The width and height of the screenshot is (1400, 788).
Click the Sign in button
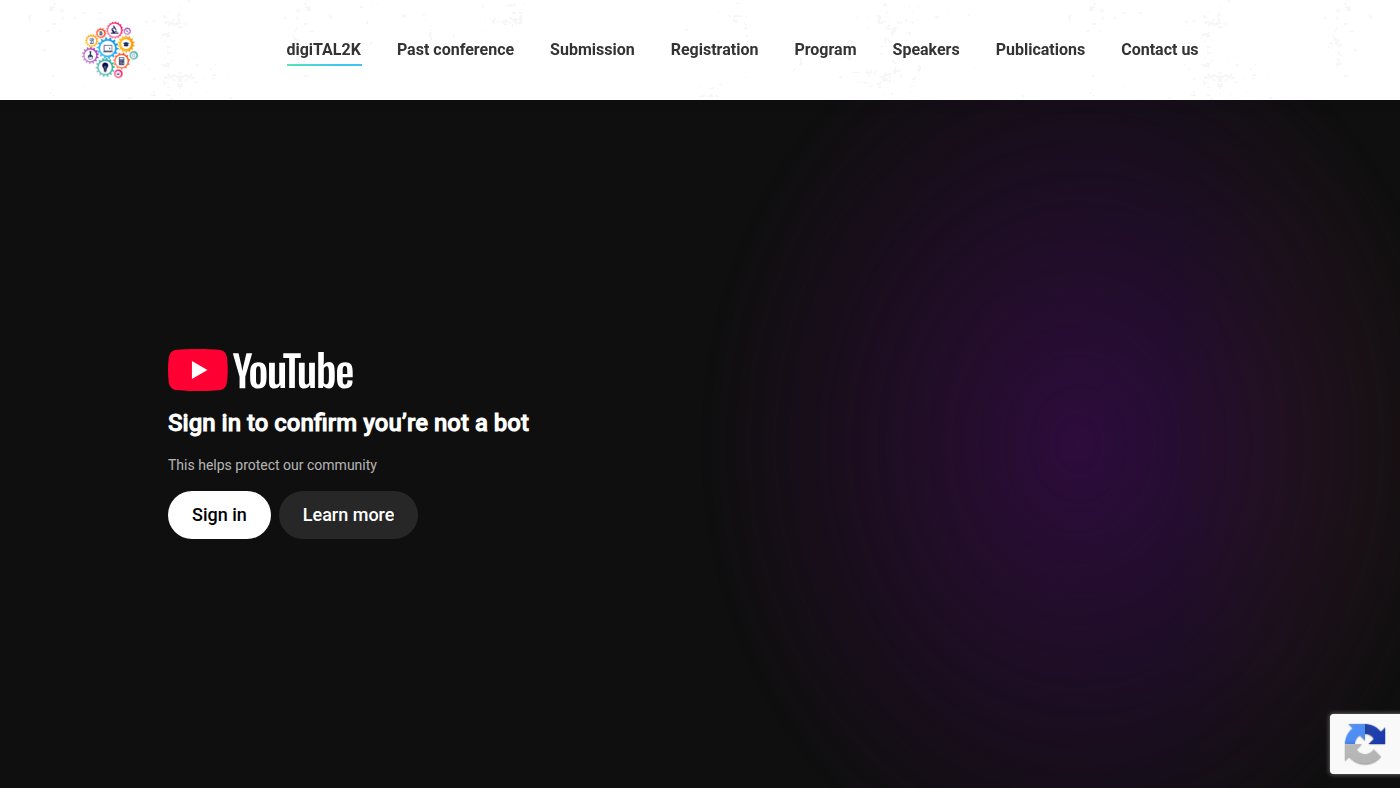[x=219, y=515]
